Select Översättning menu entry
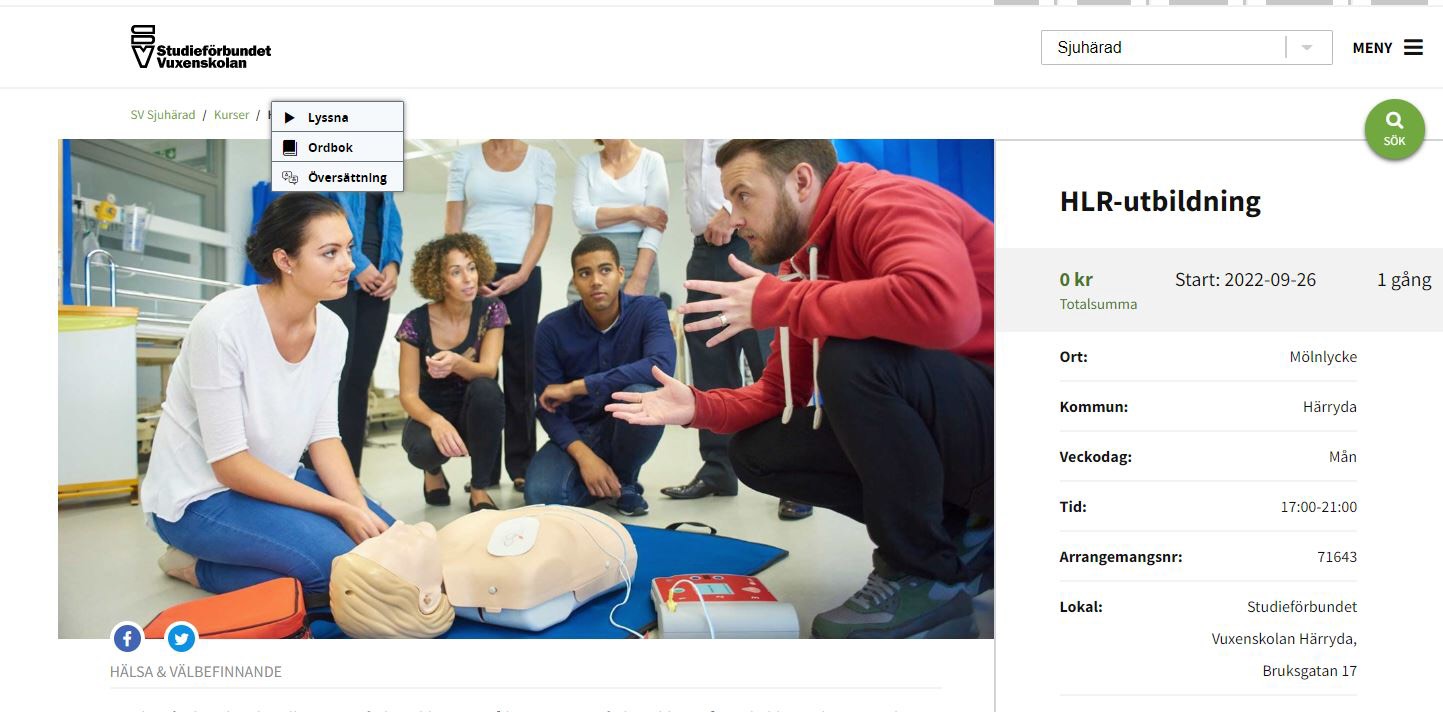This screenshot has width=1443, height=712. [x=338, y=177]
